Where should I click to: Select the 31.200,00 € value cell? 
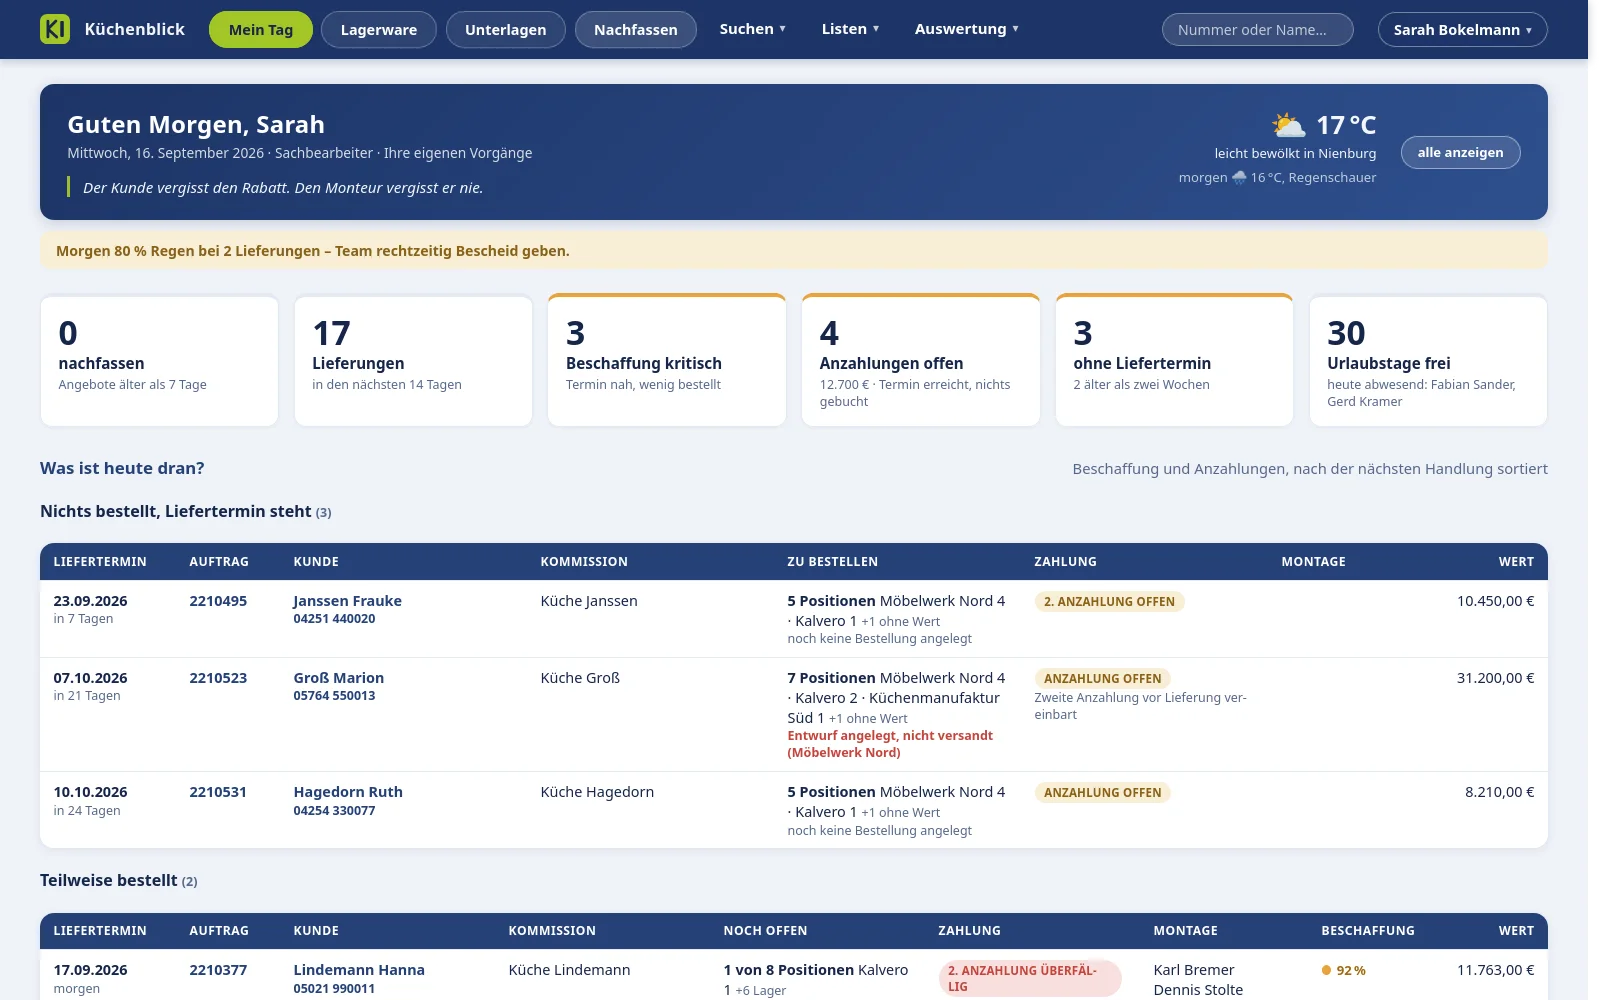1495,678
